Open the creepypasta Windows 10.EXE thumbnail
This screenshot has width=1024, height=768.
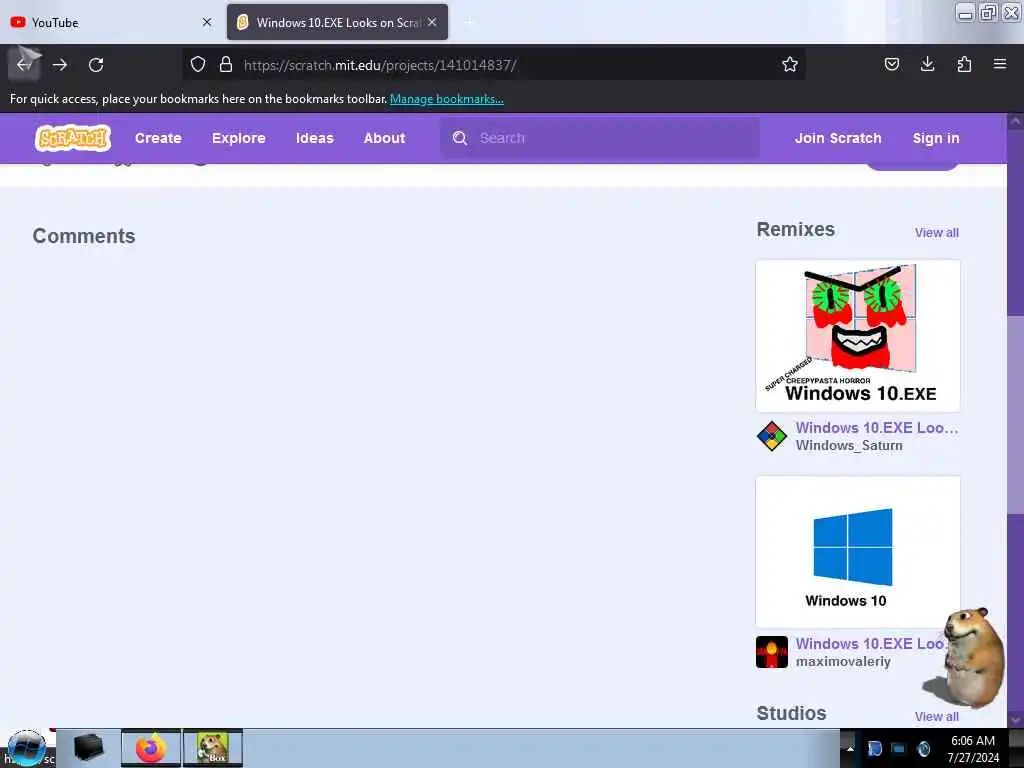coord(857,336)
